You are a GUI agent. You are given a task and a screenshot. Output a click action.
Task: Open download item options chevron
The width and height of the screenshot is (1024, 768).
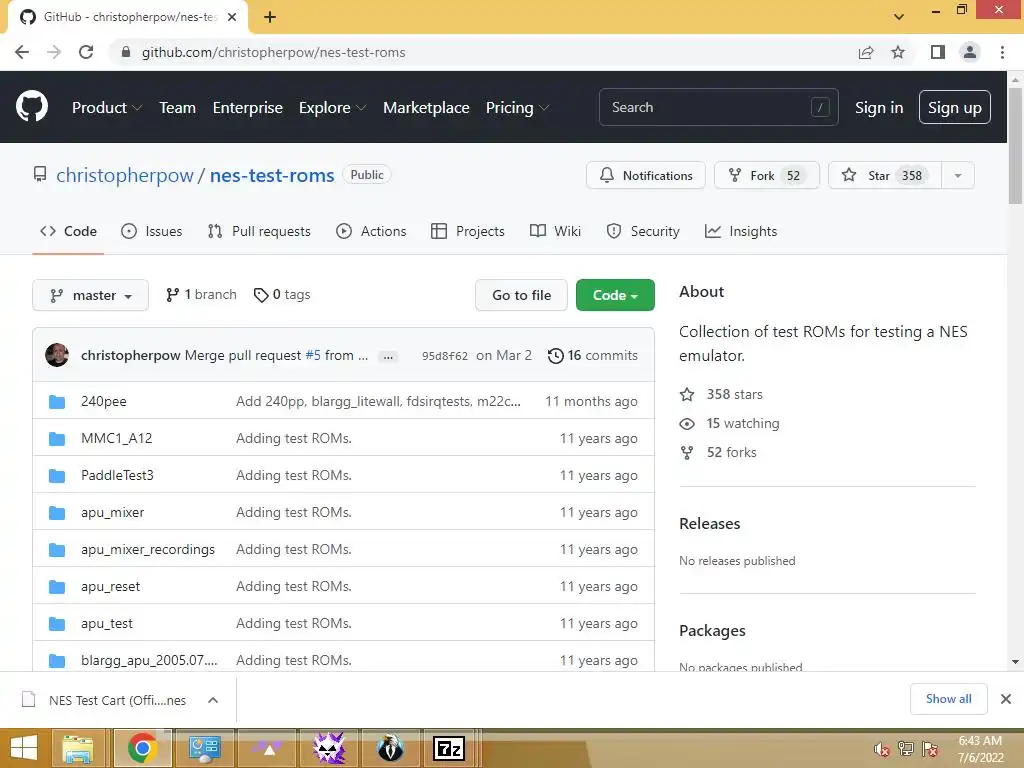coord(213,700)
